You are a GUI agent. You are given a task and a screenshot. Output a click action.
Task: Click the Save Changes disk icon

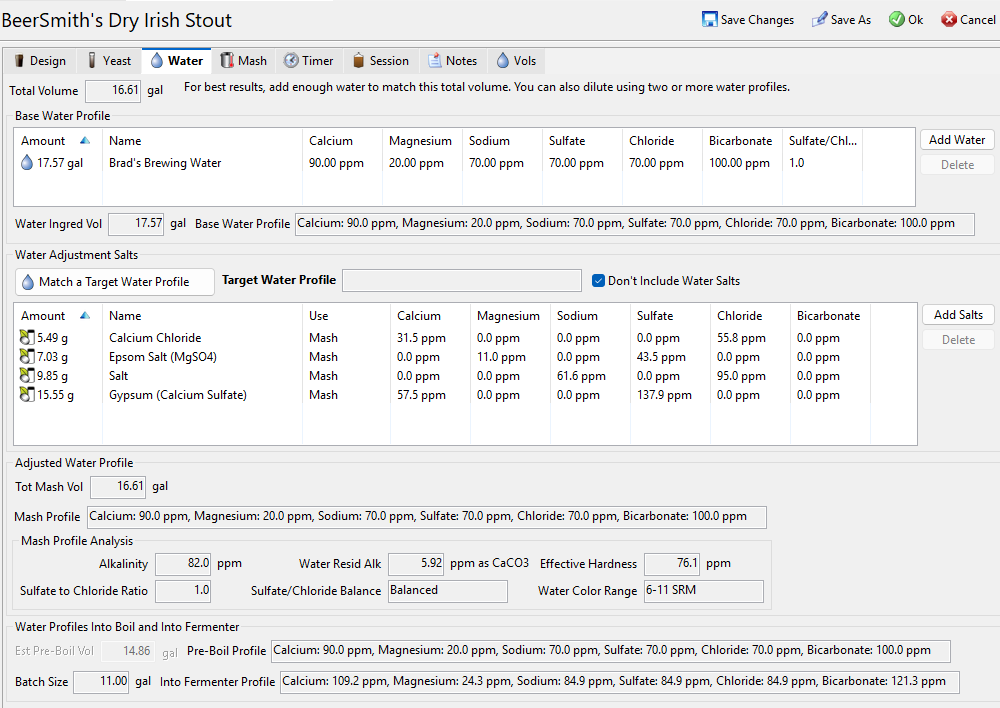click(x=709, y=19)
